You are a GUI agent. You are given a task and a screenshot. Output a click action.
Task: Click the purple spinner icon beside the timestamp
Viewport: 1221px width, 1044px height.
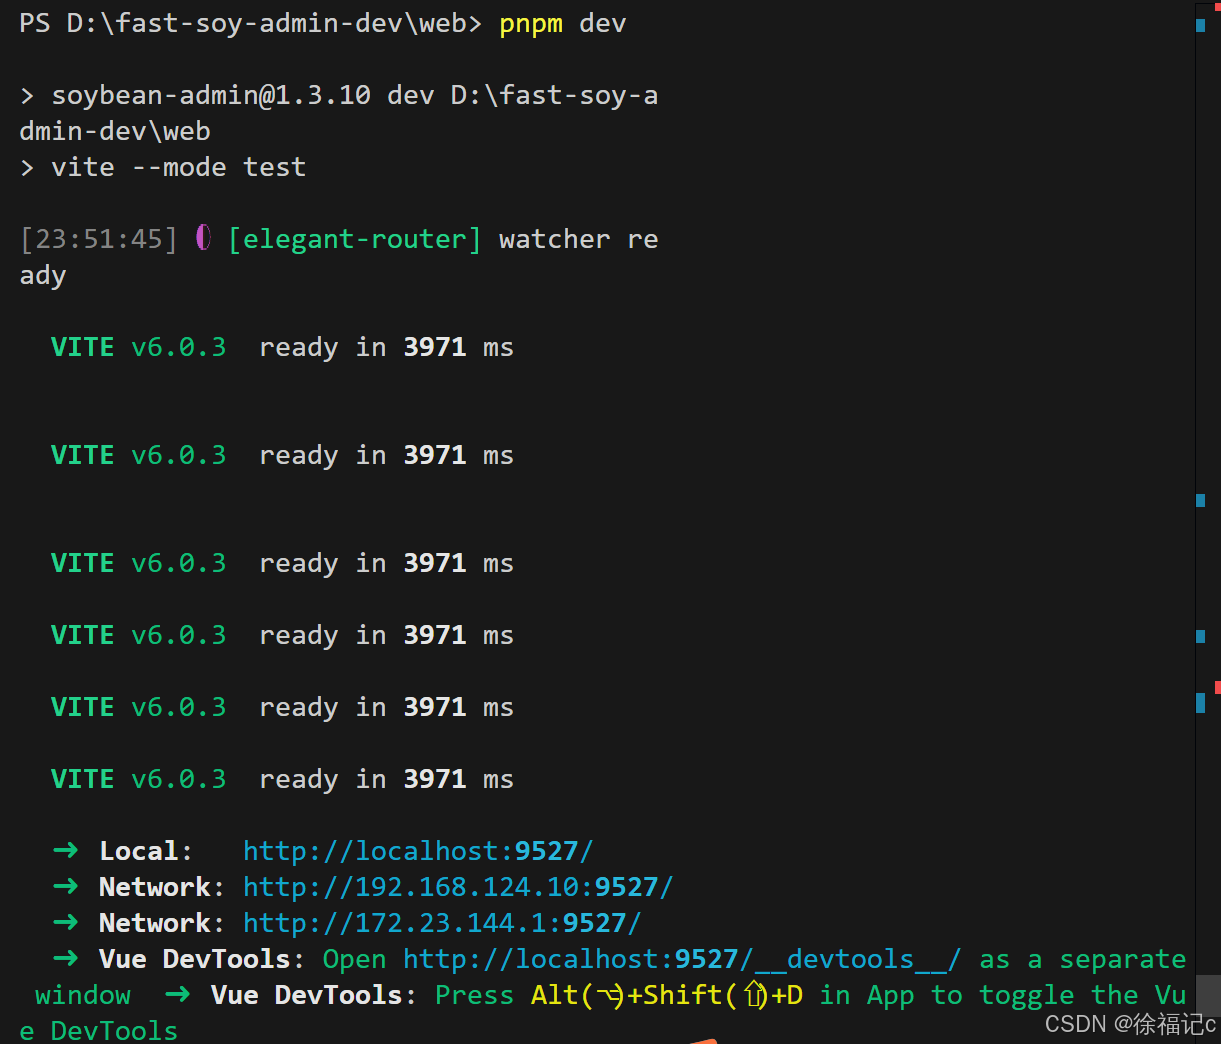pyautogui.click(x=203, y=238)
